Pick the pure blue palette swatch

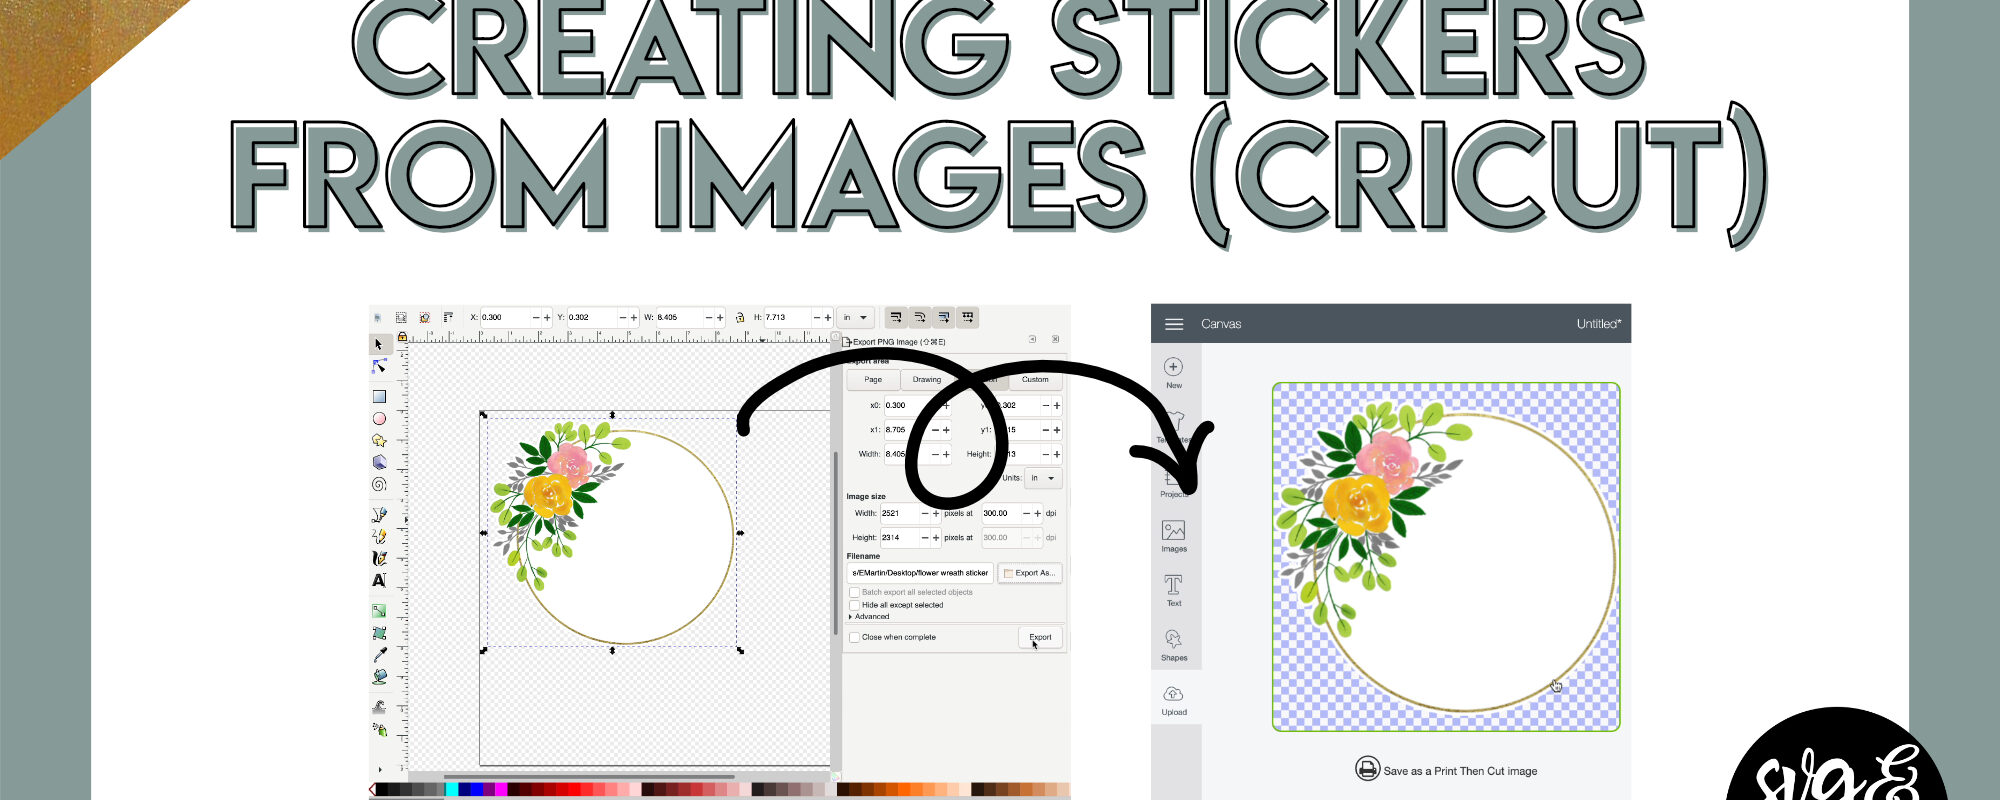click(x=477, y=789)
